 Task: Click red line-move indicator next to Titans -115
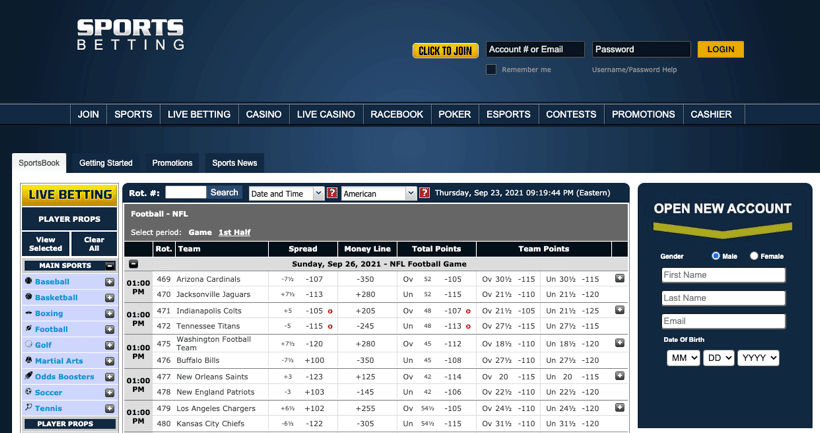(x=330, y=326)
